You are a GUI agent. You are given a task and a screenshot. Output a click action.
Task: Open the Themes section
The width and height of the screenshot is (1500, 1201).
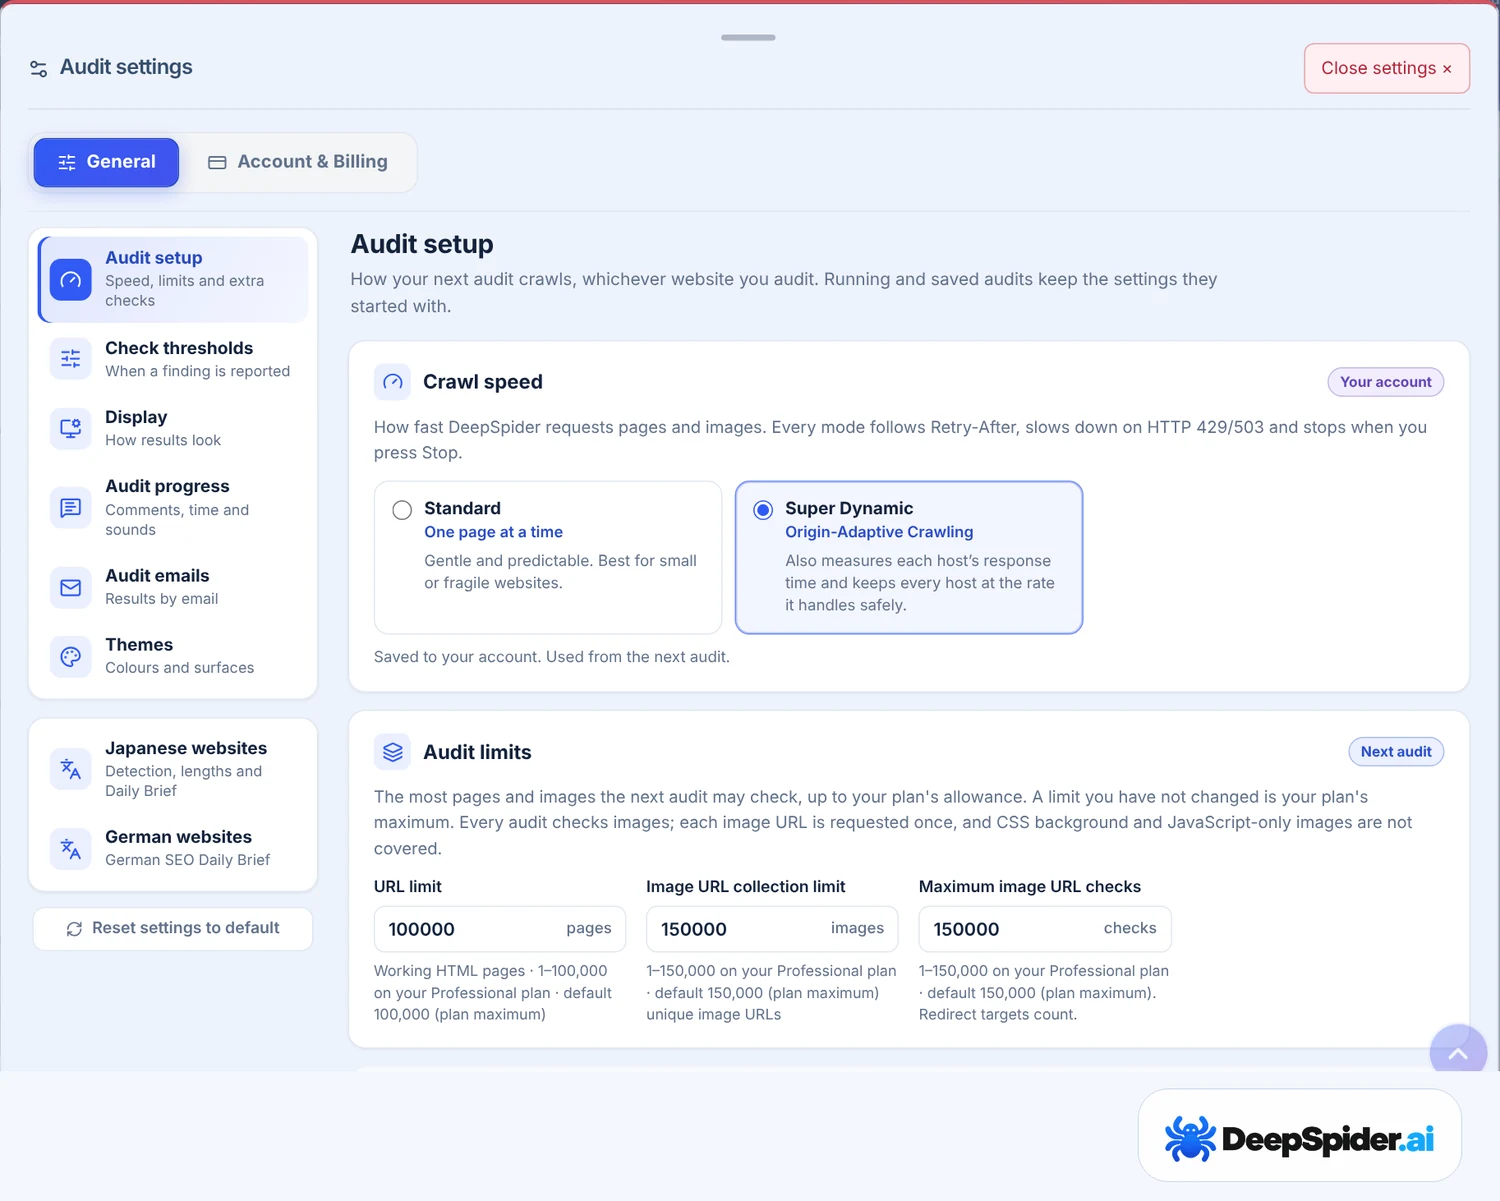tap(174, 656)
